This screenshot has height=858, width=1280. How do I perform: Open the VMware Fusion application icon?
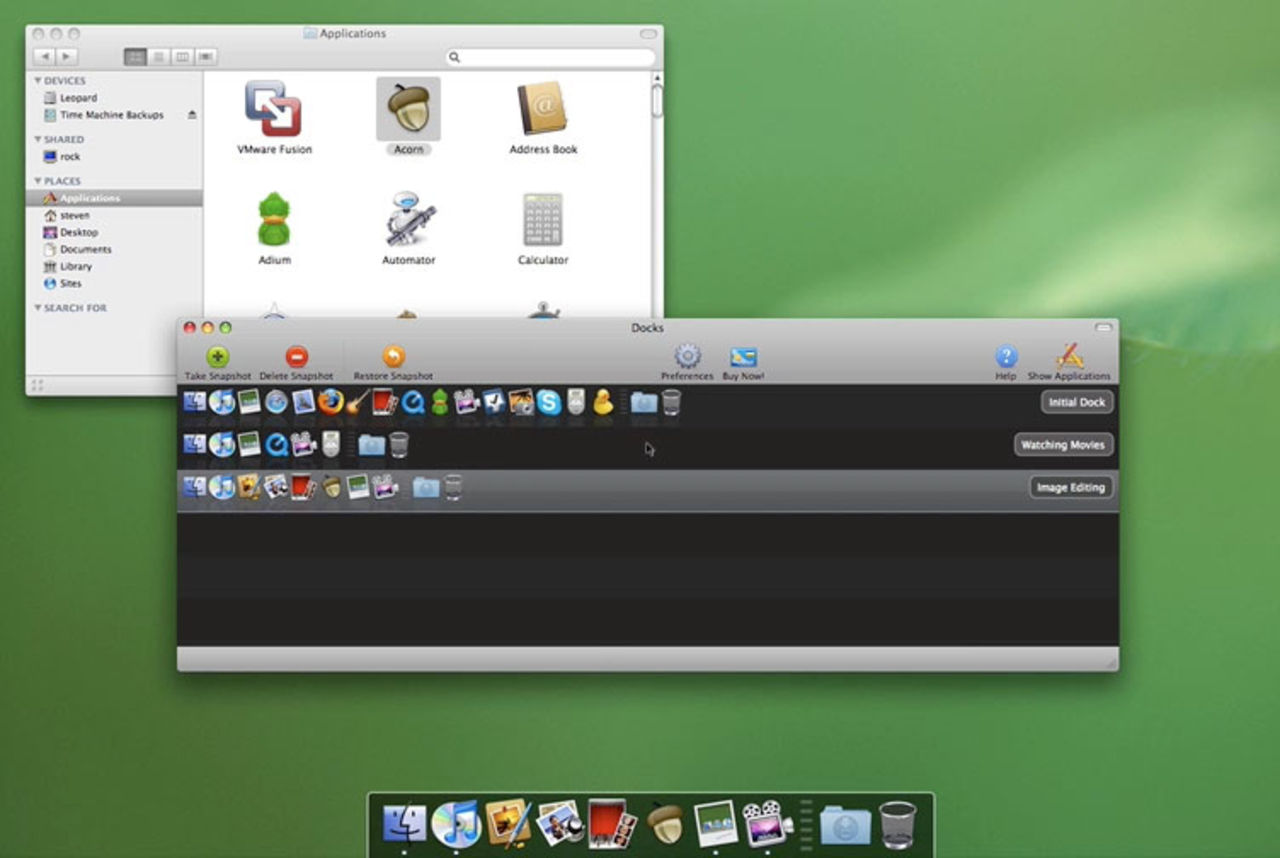tap(273, 109)
